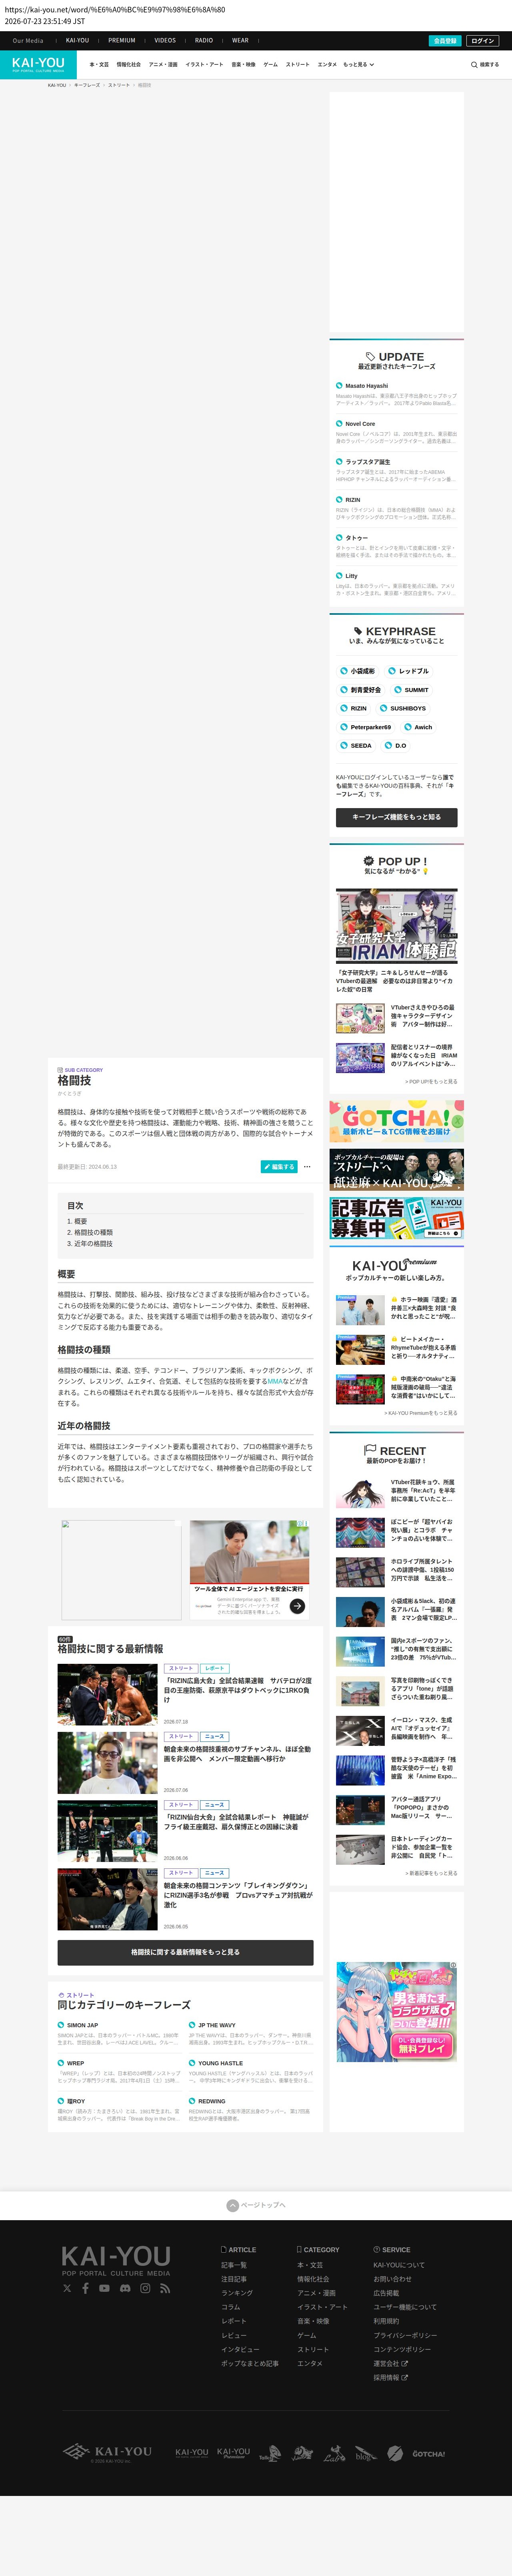Click arrow button on AI agent ad

pos(297,1606)
